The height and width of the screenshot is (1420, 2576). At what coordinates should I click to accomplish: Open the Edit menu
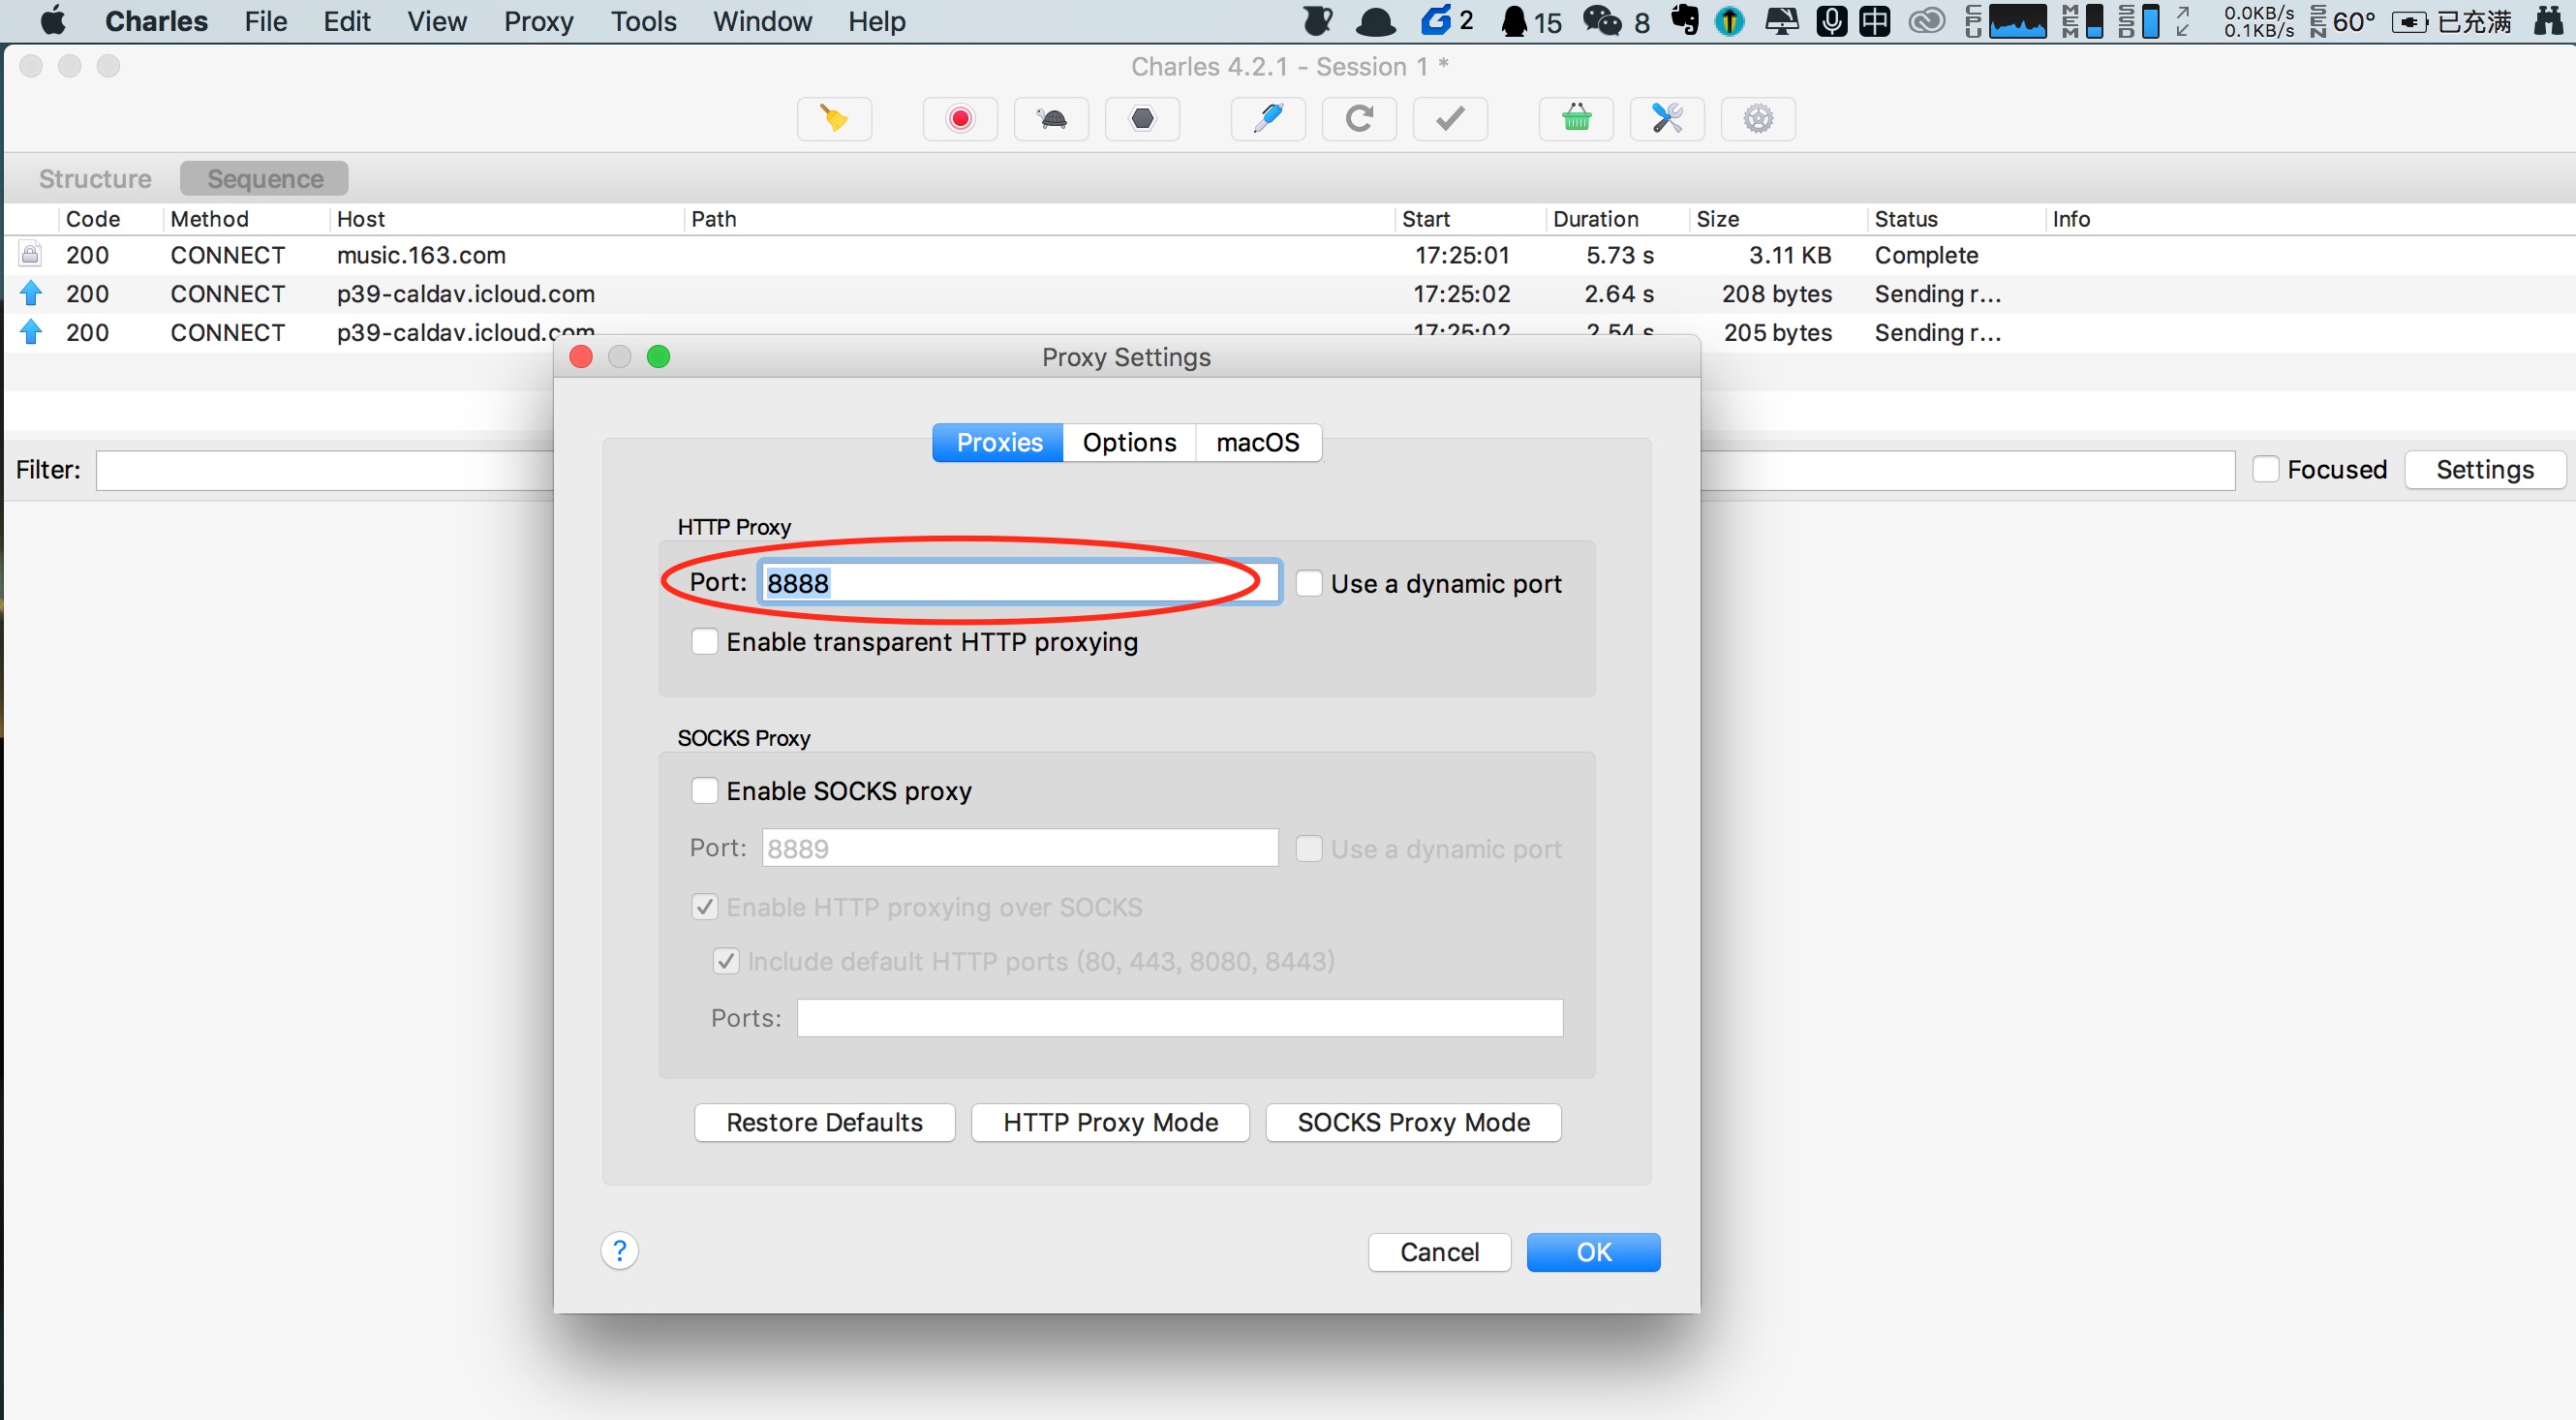[347, 21]
